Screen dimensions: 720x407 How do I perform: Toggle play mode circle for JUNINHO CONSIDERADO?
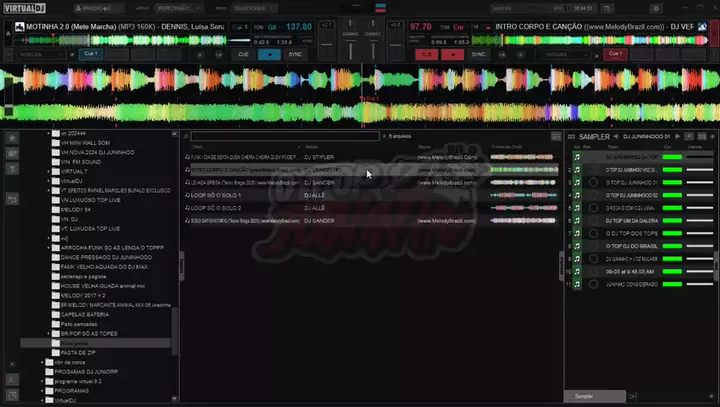coord(593,284)
